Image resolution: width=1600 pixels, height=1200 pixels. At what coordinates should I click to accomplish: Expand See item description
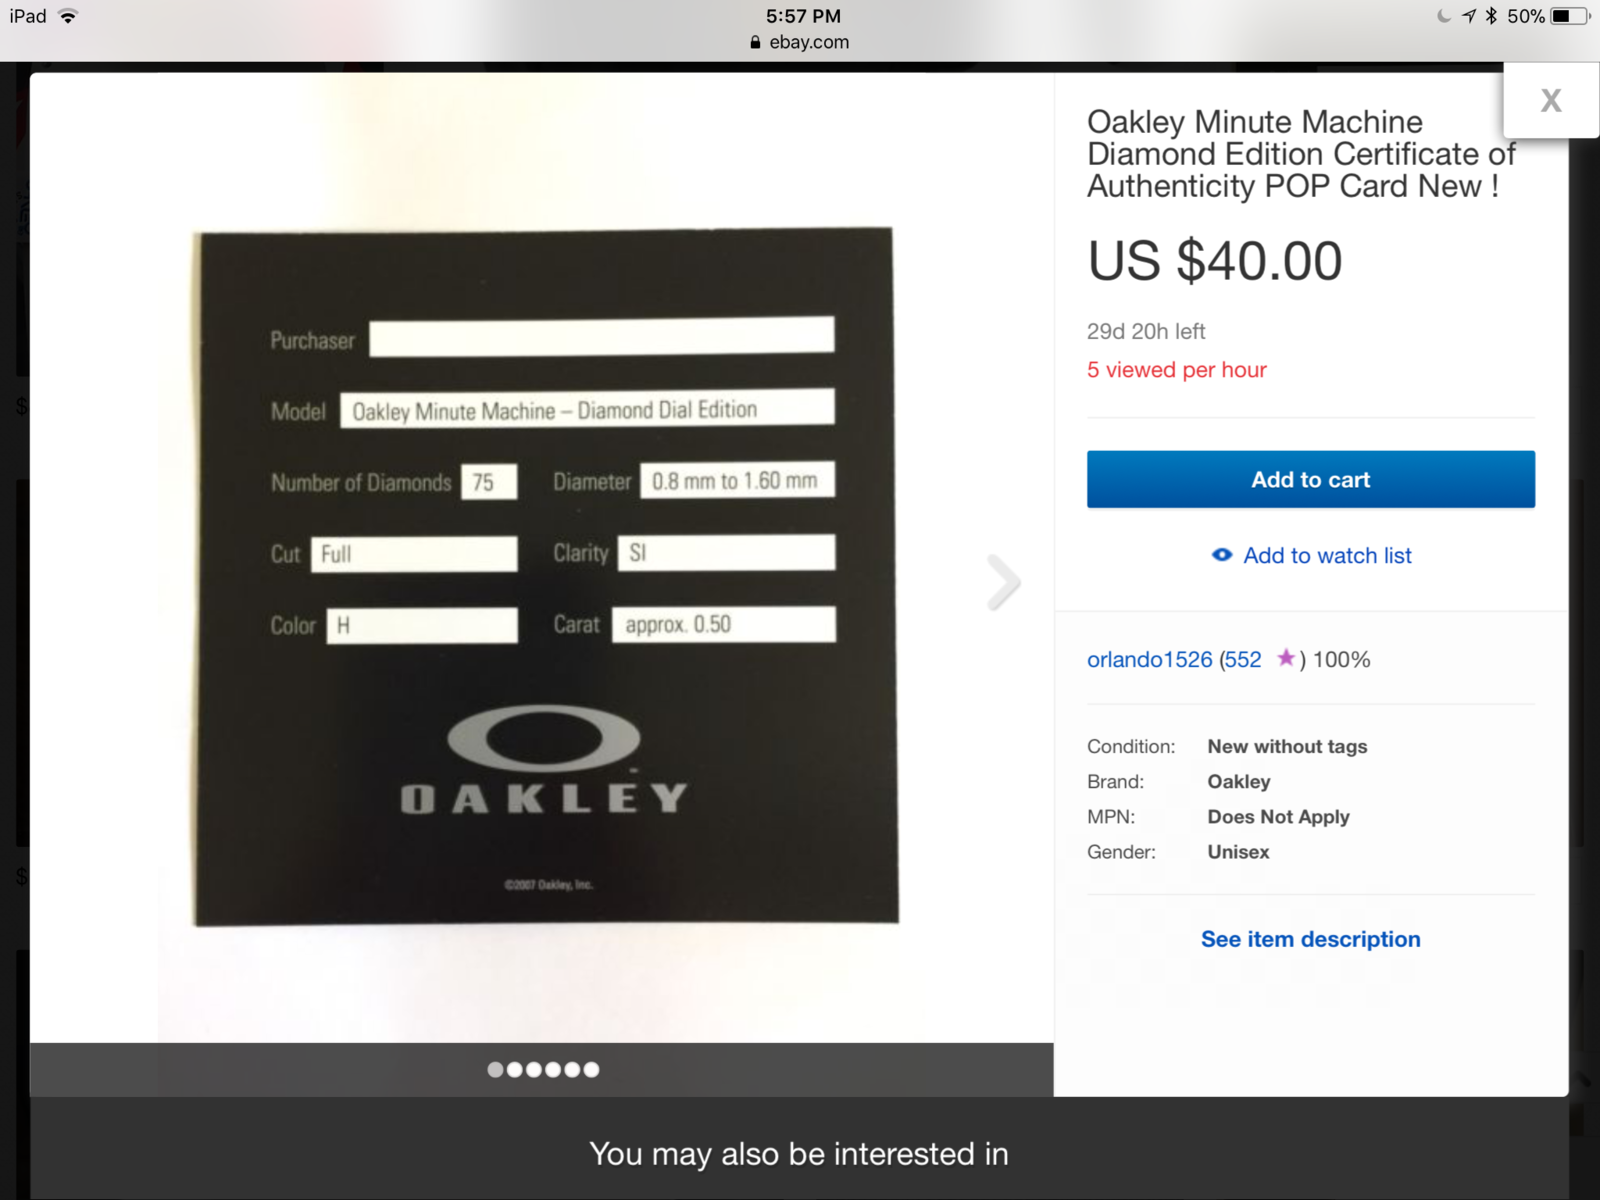1310,939
